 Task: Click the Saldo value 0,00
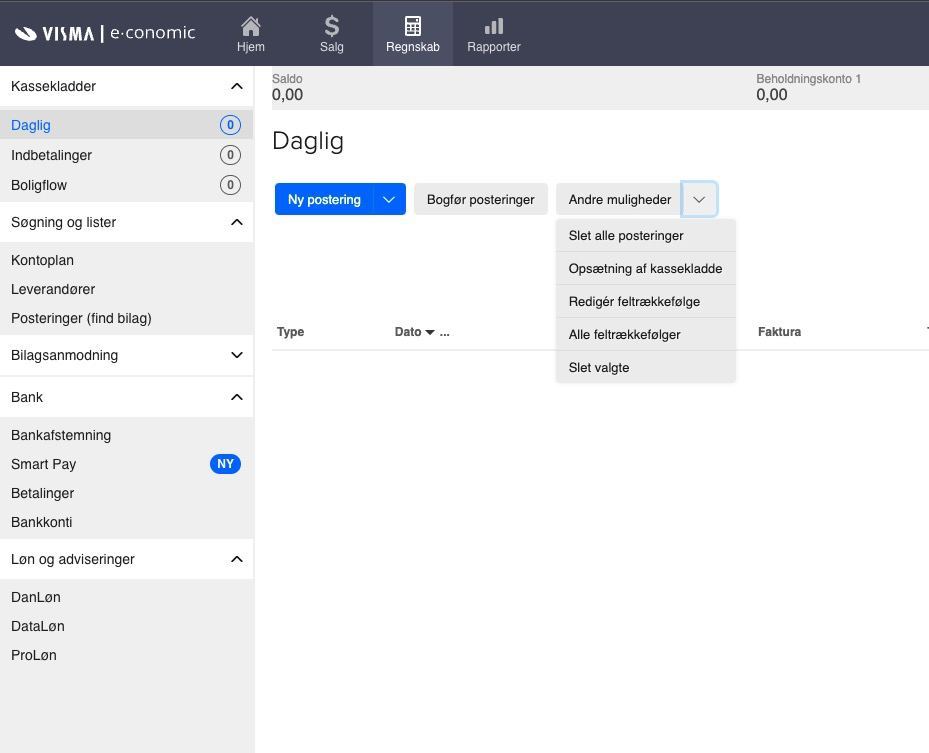tap(287, 95)
